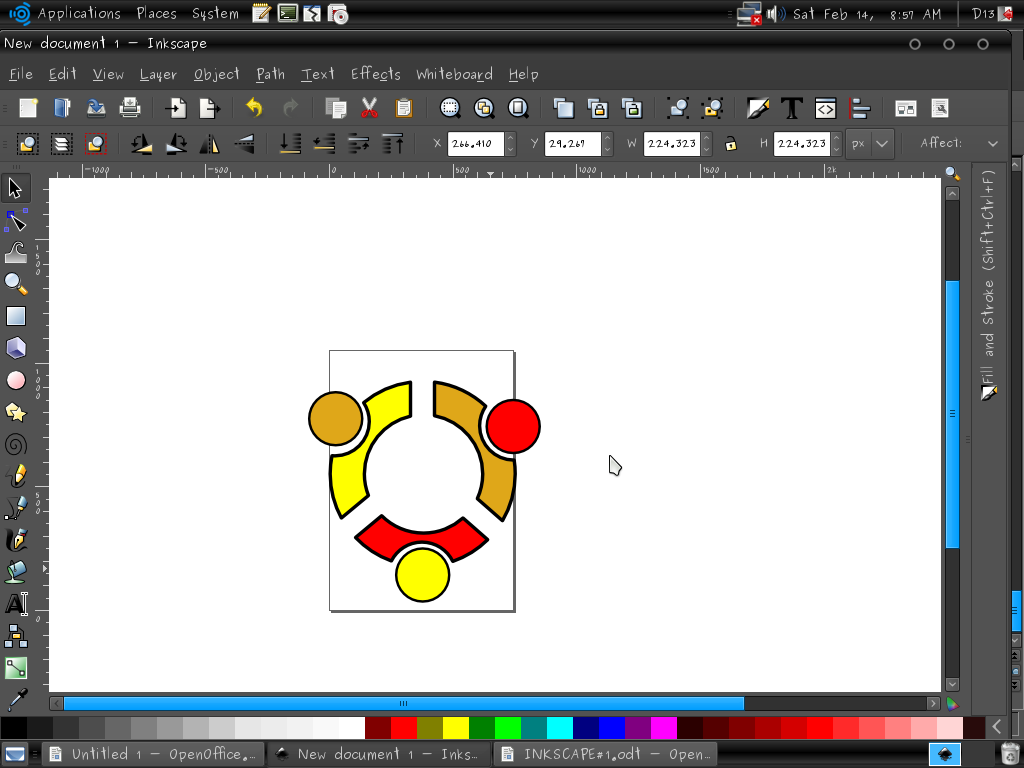The width and height of the screenshot is (1024, 768).
Task: Rotate selection 90 degrees counter-clockwise
Action: [x=141, y=143]
